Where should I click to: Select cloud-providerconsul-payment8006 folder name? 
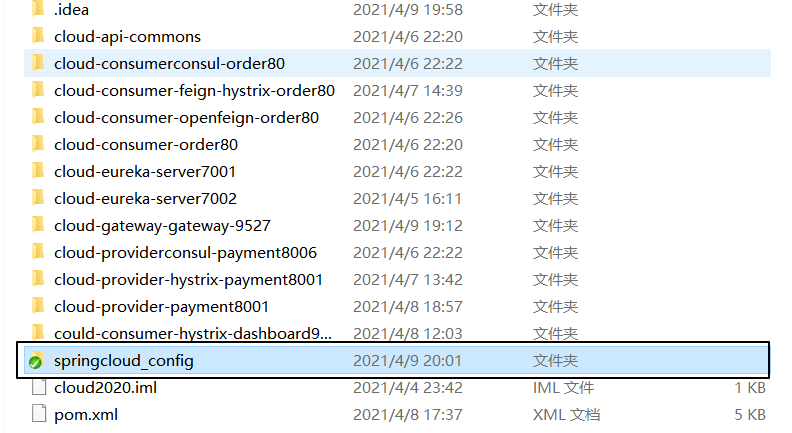pos(185,253)
